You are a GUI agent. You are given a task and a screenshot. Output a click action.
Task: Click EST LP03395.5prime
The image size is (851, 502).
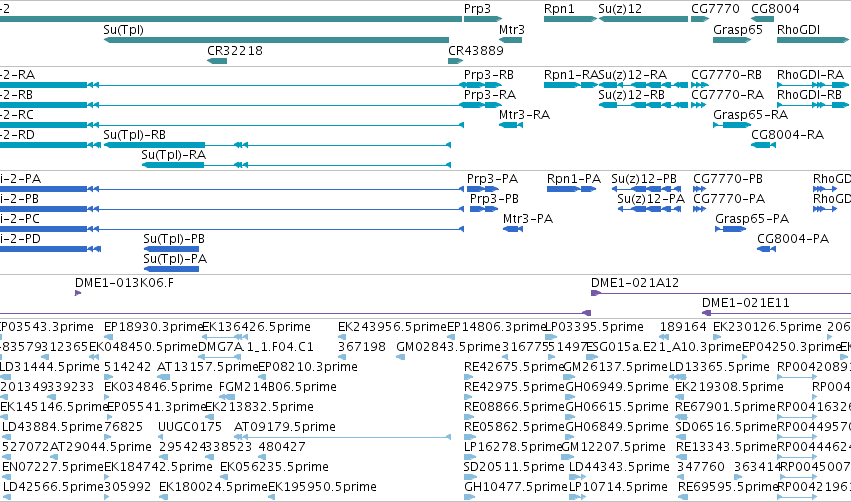click(x=594, y=327)
